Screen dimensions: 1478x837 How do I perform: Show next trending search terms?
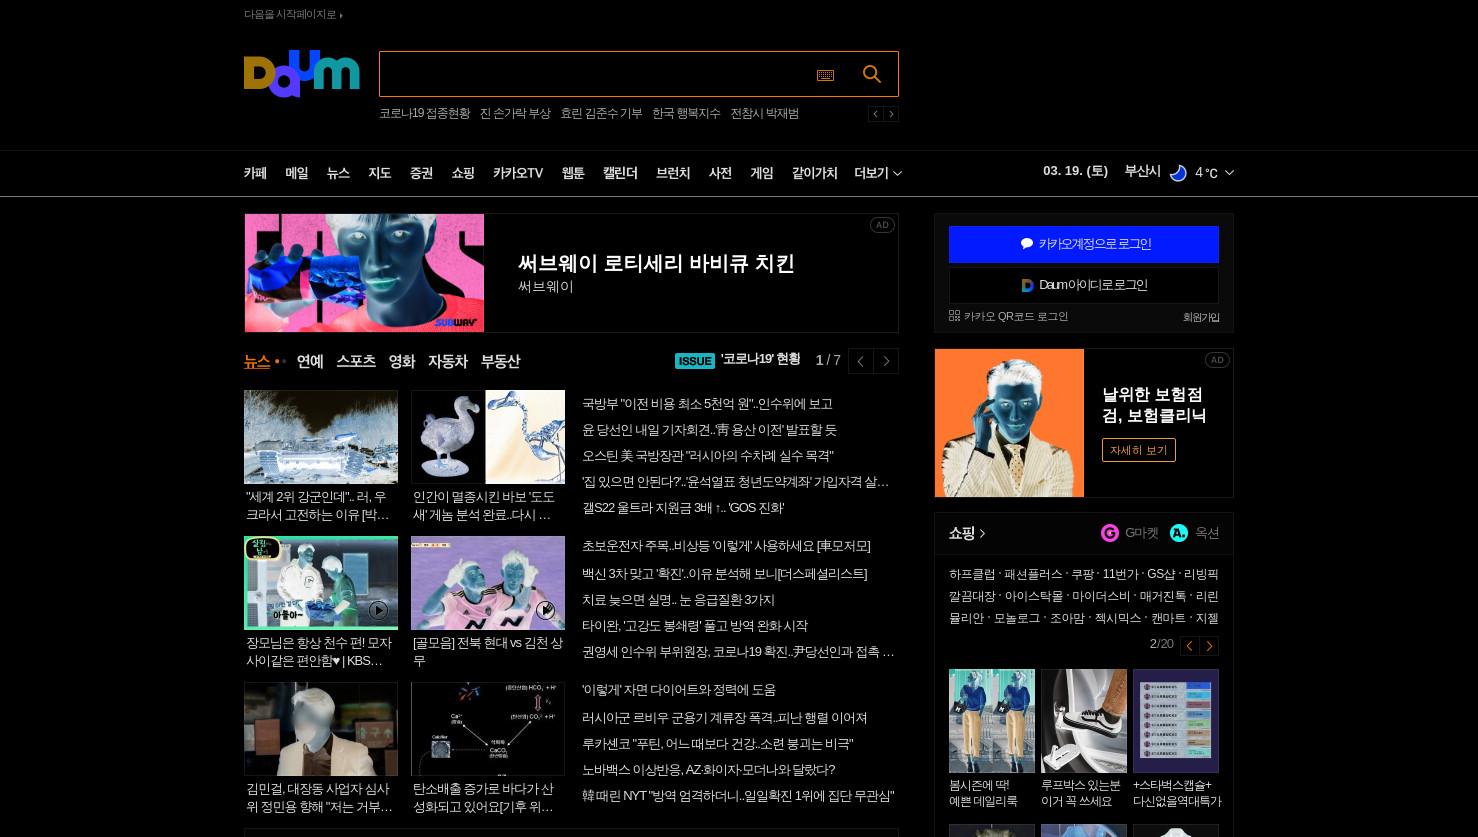tap(891, 114)
